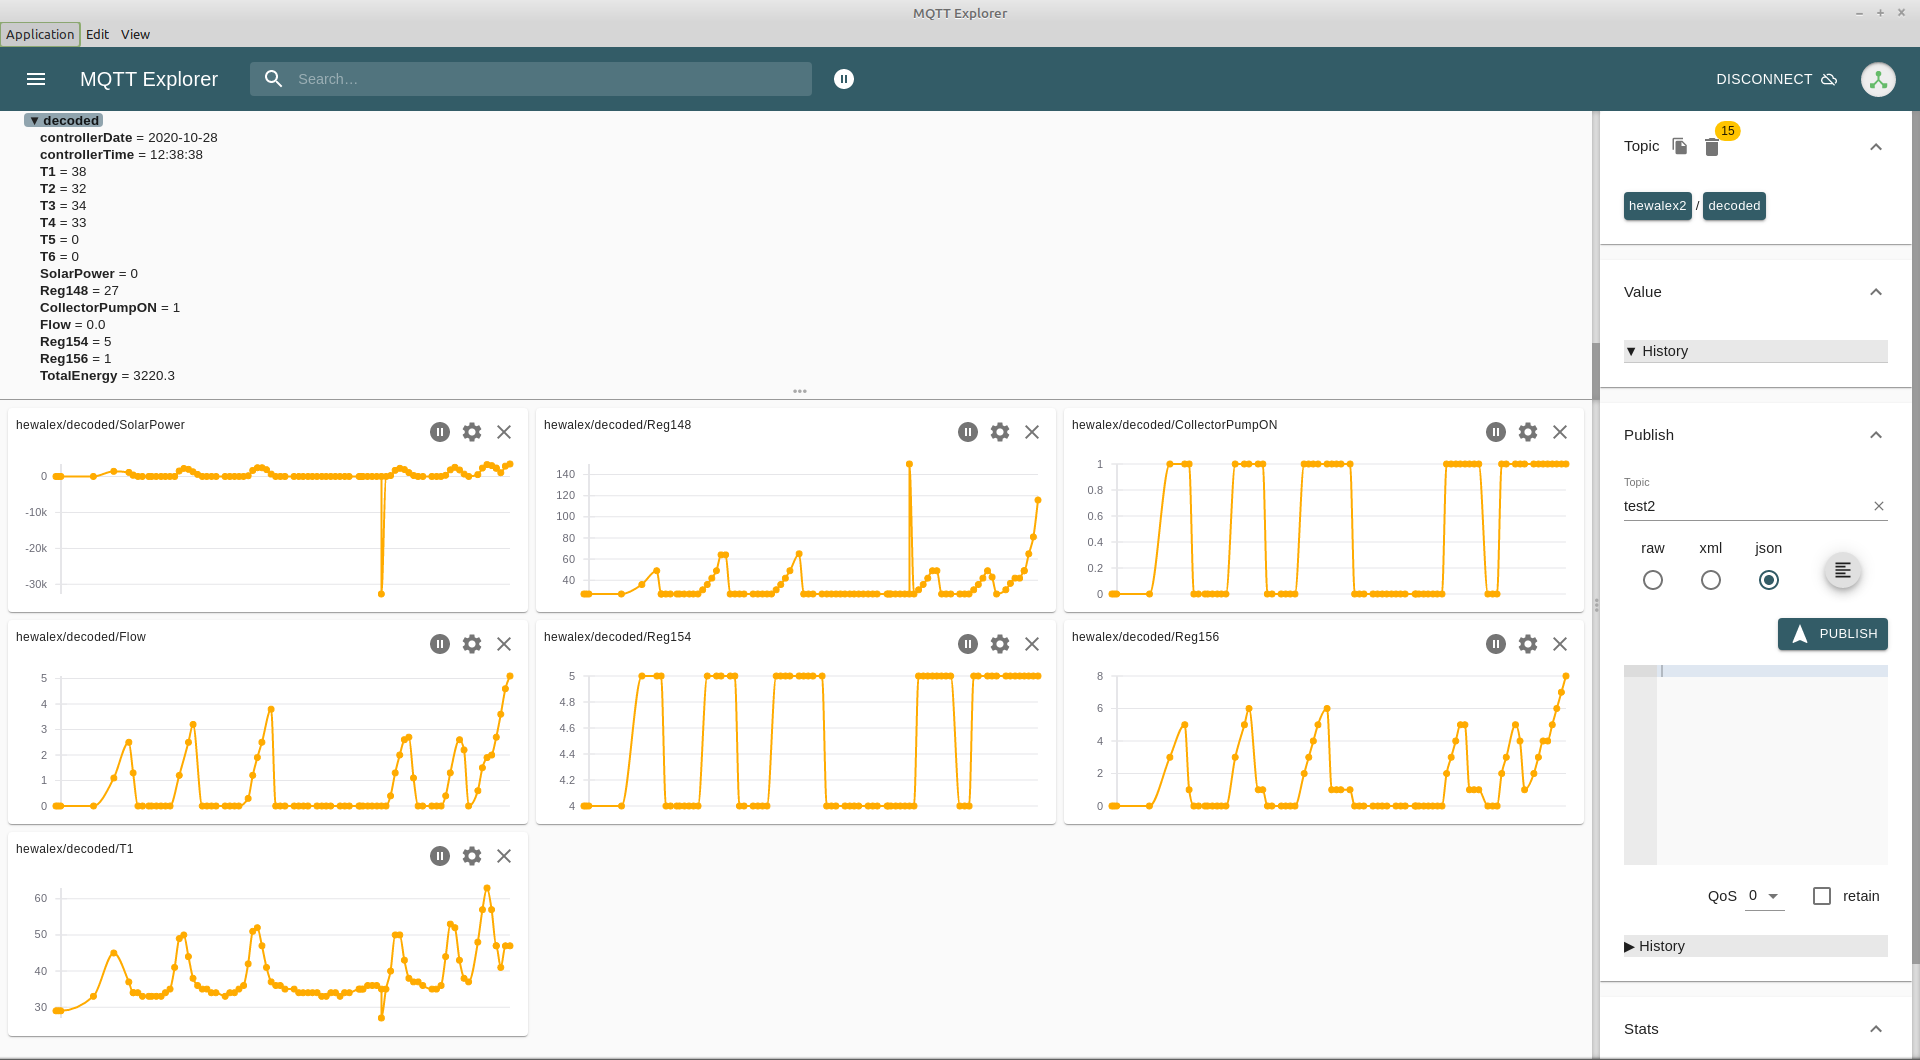1920x1060 pixels.
Task: Select the T1 = 38 row
Action: coord(63,172)
